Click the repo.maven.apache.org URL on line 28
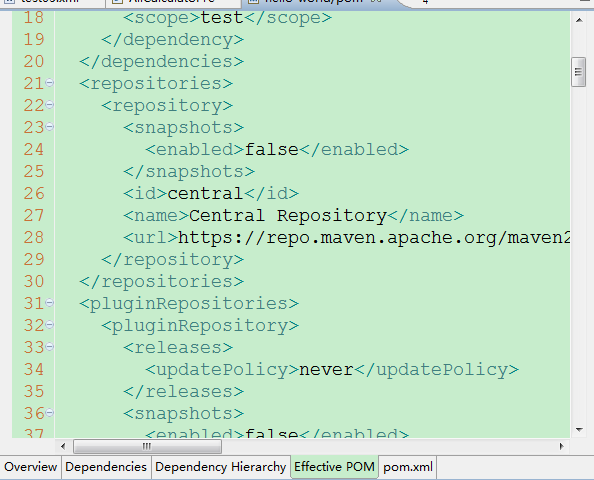The height and width of the screenshot is (480, 594). 374,238
